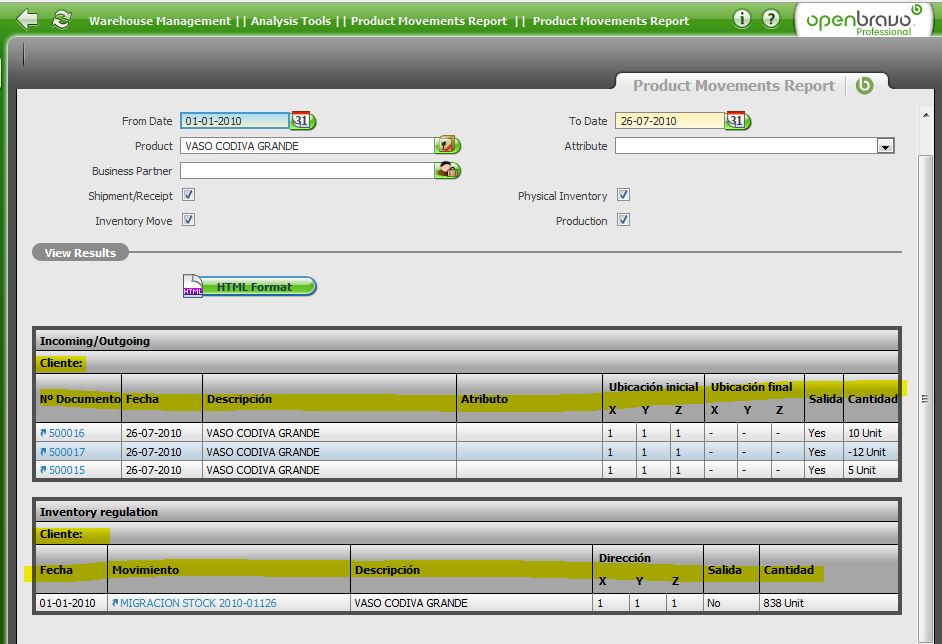Toggle the Physical Inventory checkbox
The width and height of the screenshot is (942, 644).
click(623, 195)
